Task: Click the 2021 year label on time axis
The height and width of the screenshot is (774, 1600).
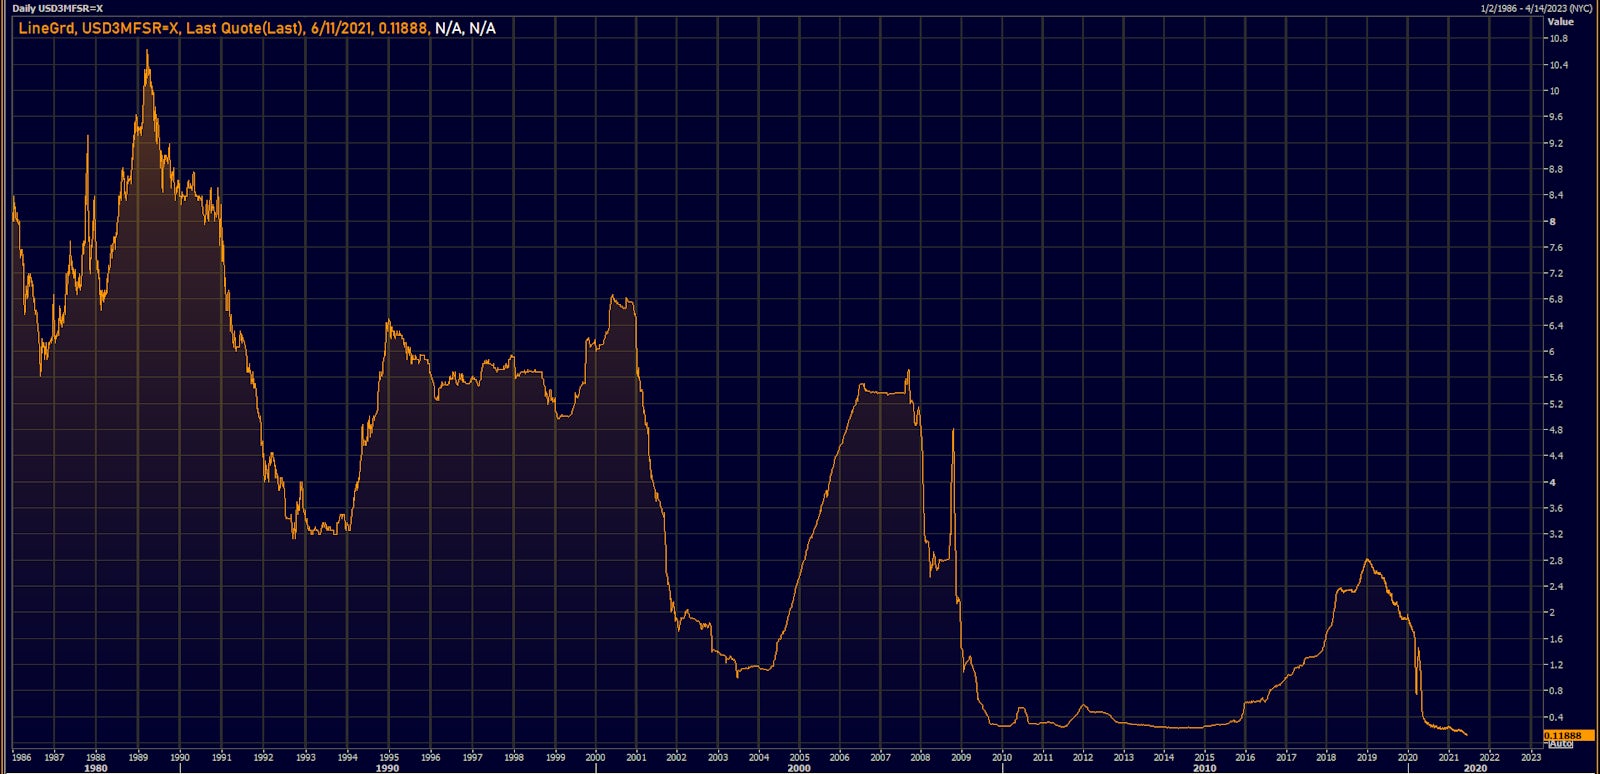Action: point(1448,757)
